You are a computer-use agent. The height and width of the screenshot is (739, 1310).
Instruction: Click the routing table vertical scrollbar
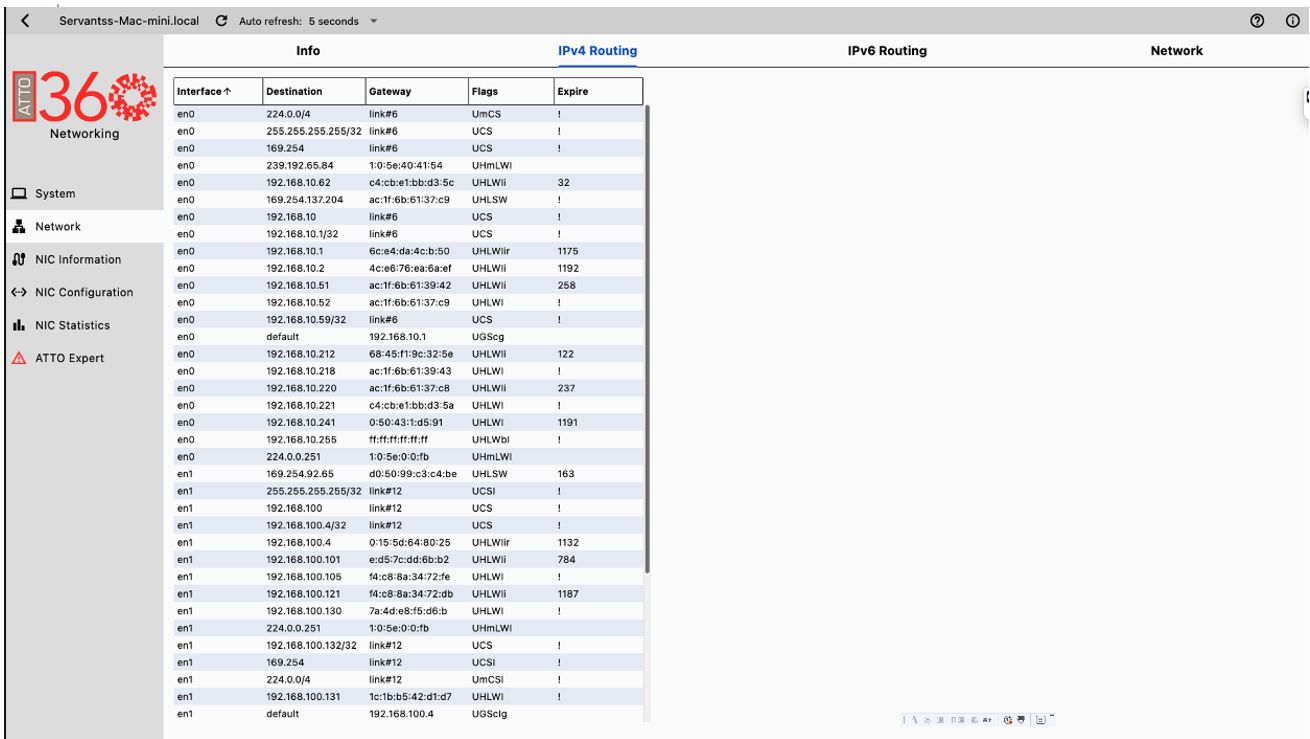[648, 340]
